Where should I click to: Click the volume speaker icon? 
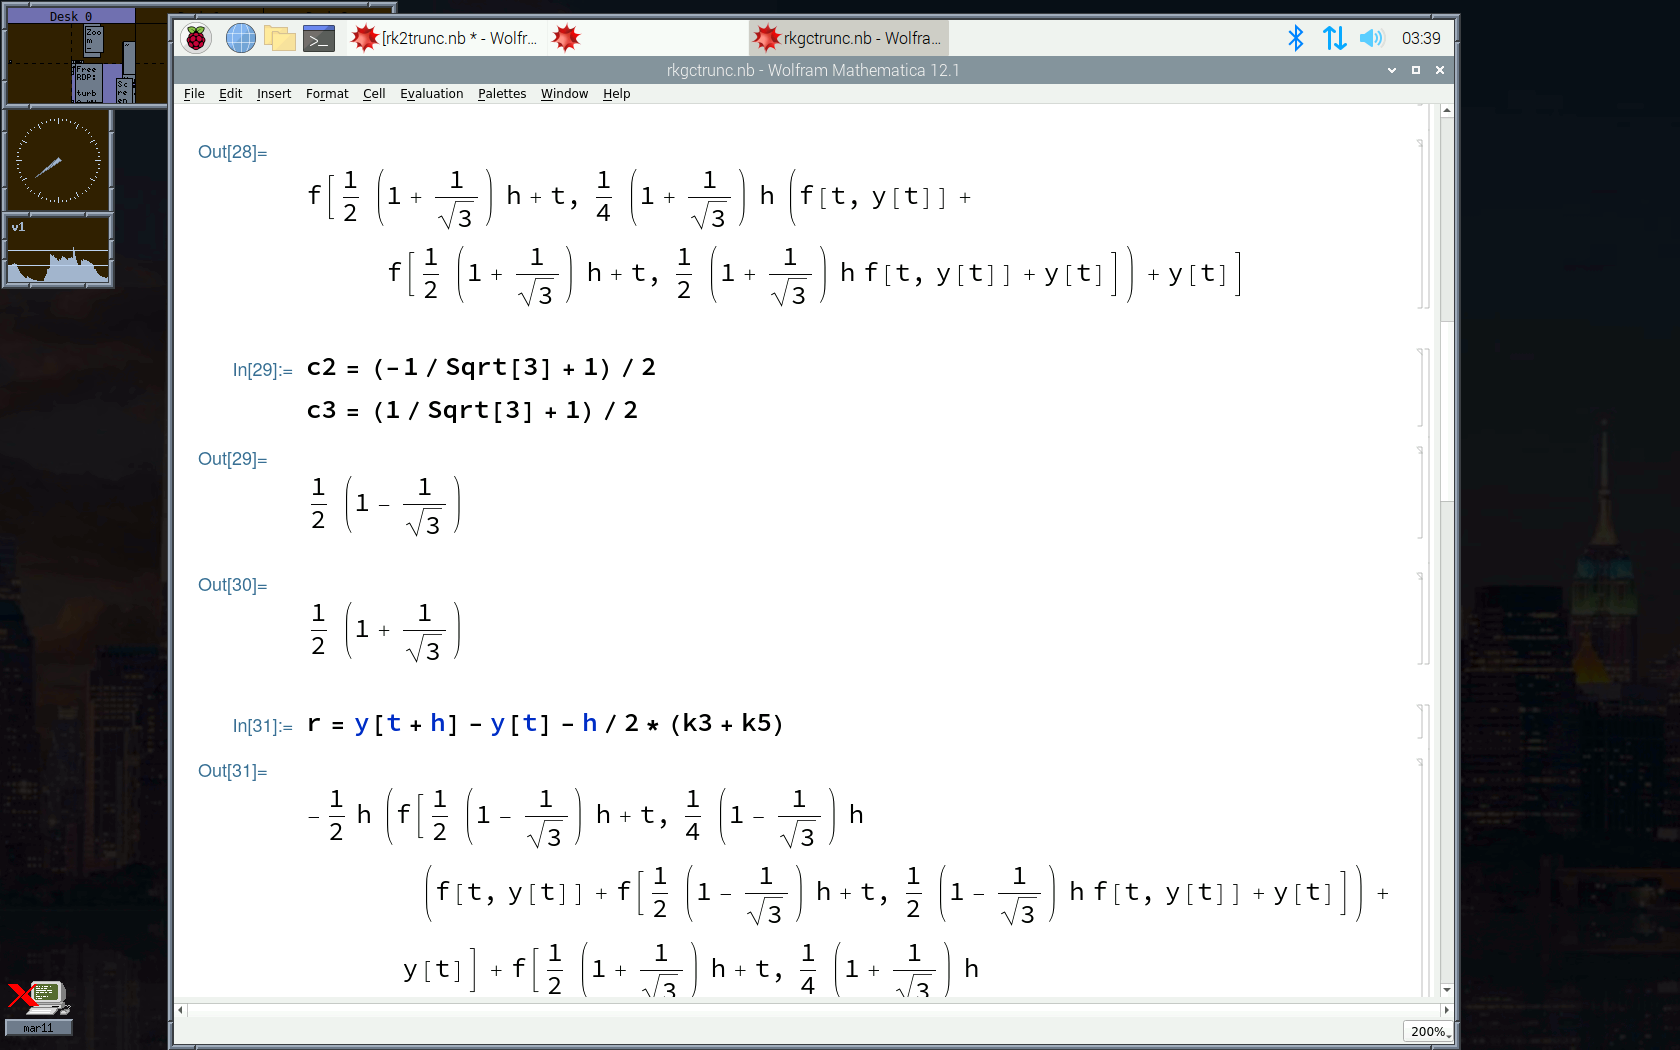click(x=1371, y=38)
